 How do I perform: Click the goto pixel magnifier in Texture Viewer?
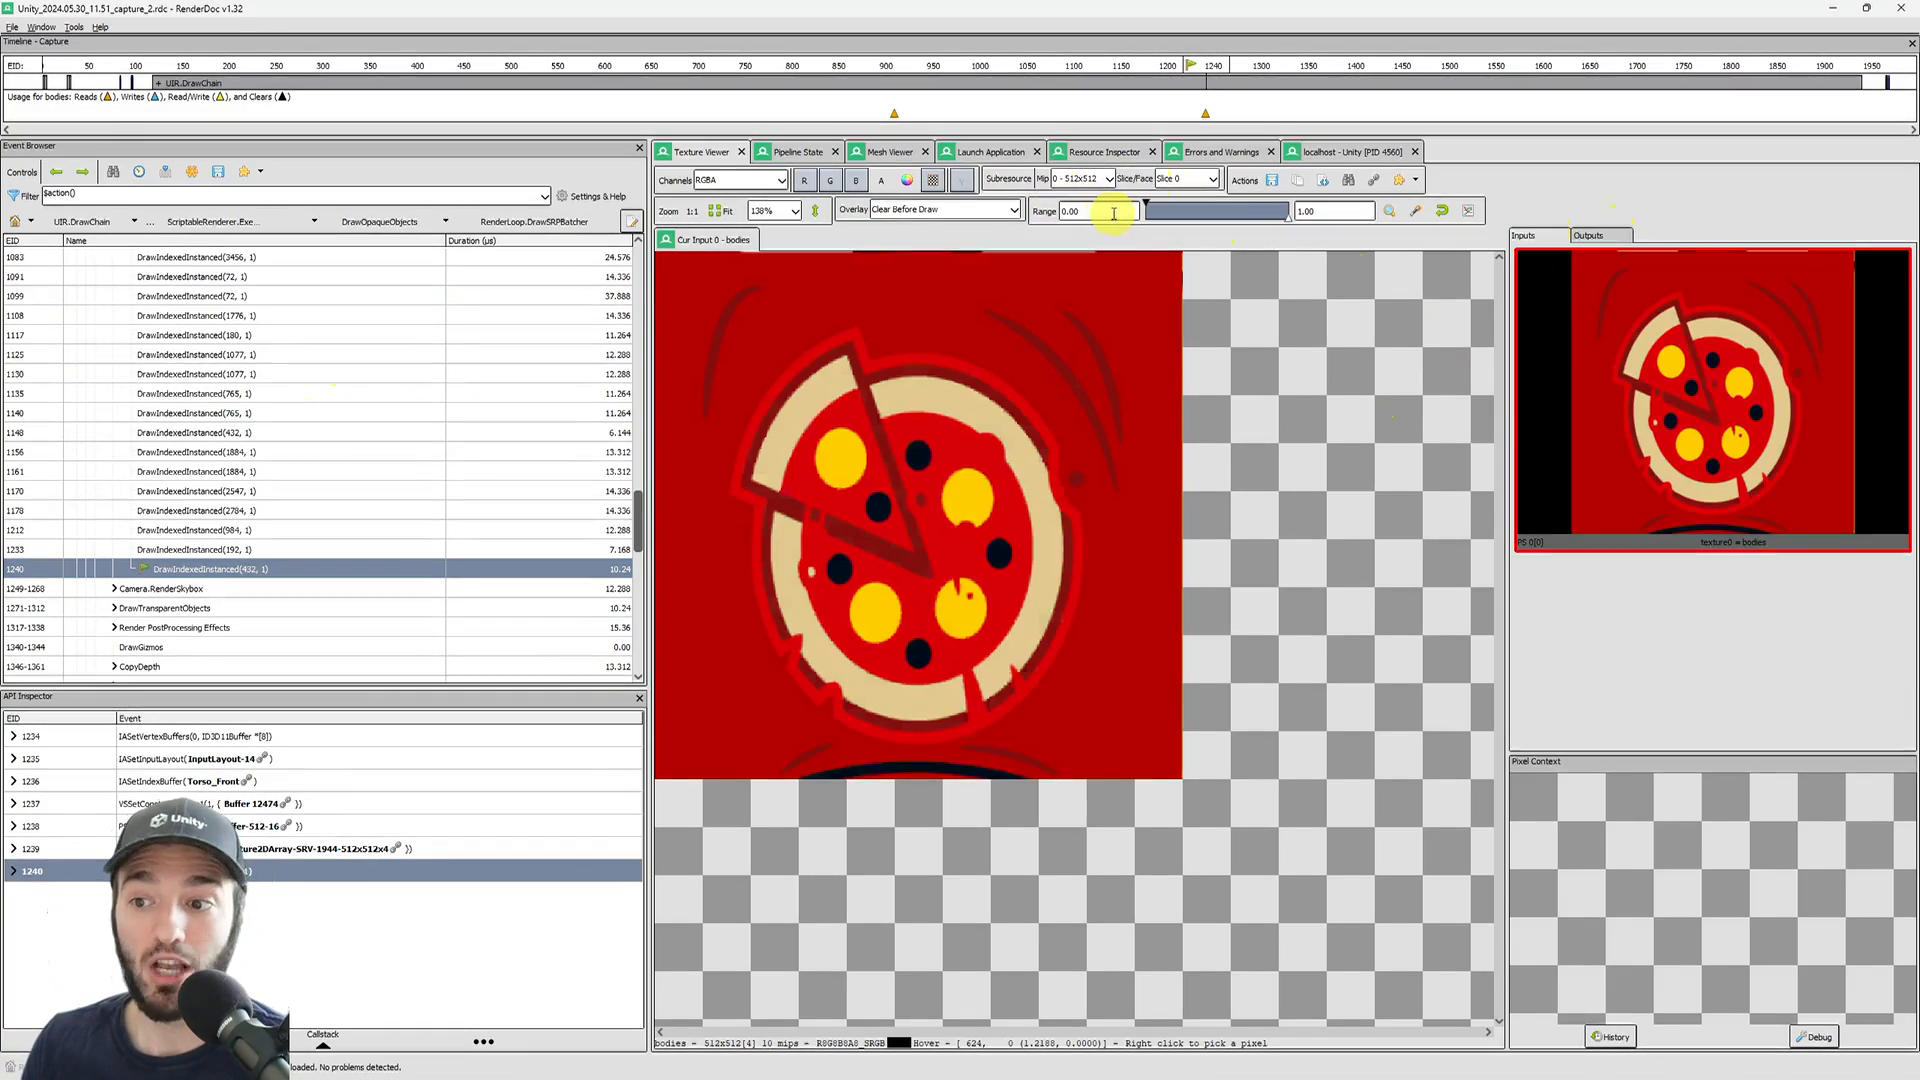pos(1389,210)
